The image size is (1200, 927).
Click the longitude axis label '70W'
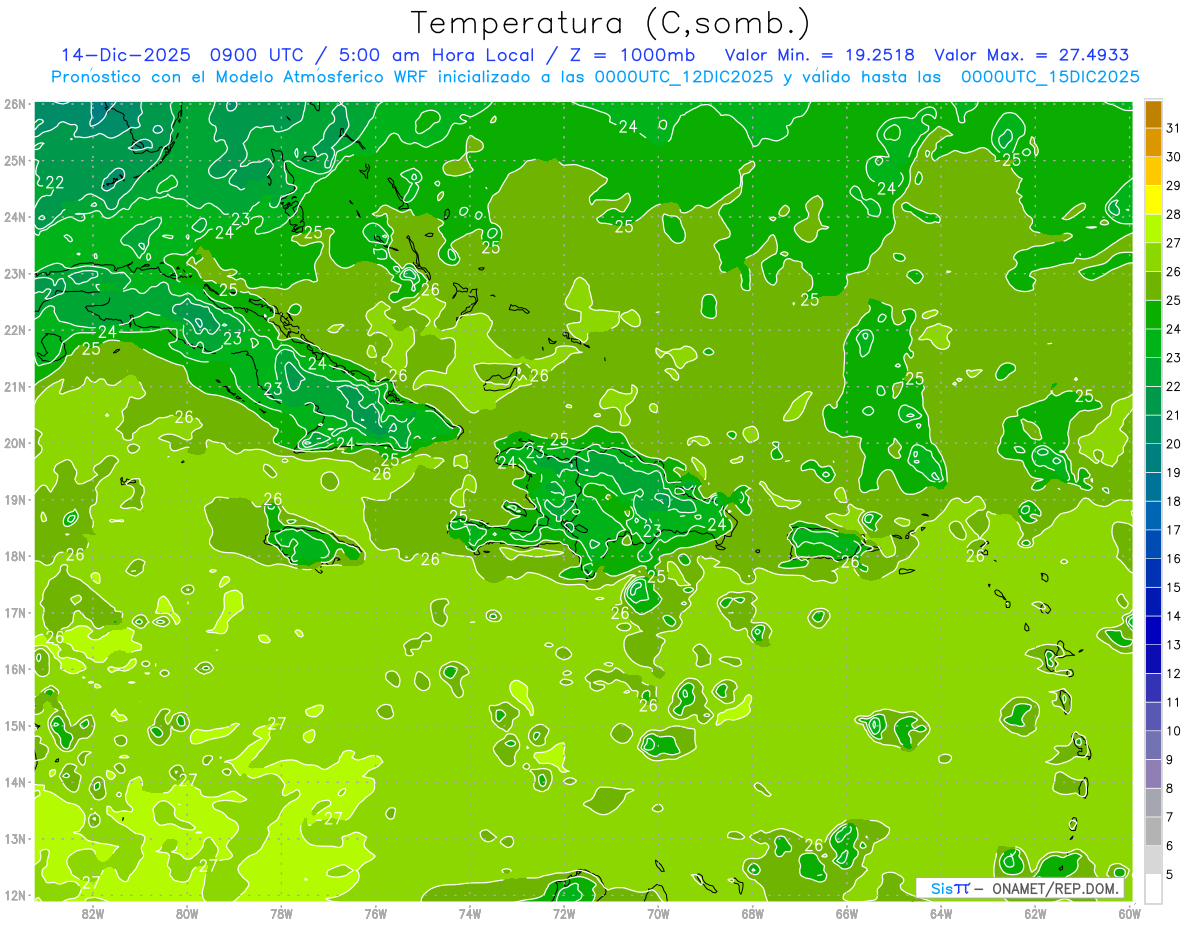pyautogui.click(x=658, y=913)
